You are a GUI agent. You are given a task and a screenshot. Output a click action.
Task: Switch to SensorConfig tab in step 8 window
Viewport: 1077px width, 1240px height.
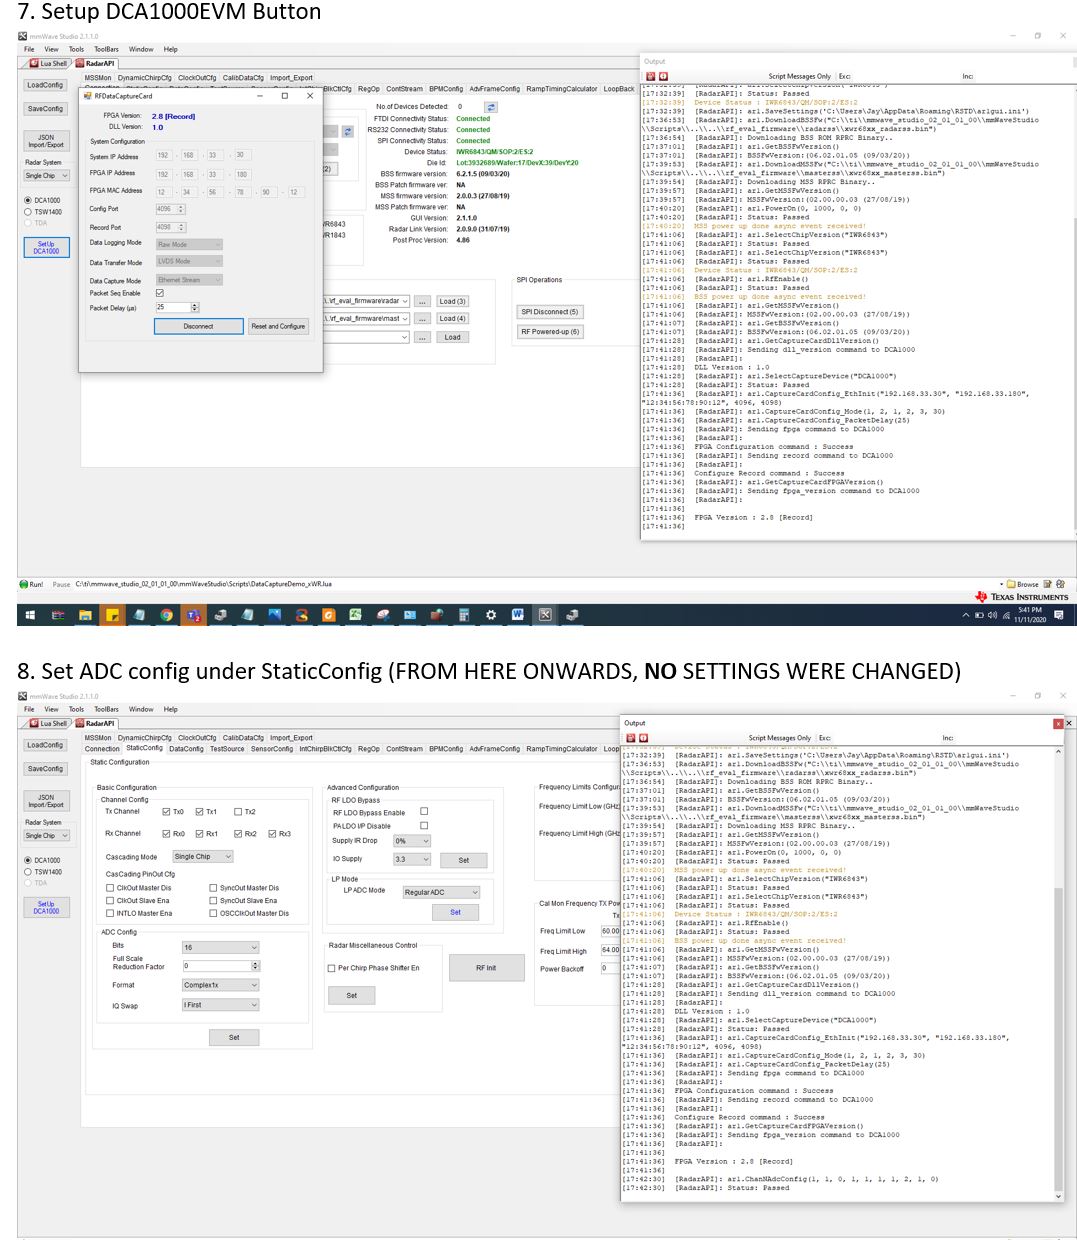(x=272, y=748)
